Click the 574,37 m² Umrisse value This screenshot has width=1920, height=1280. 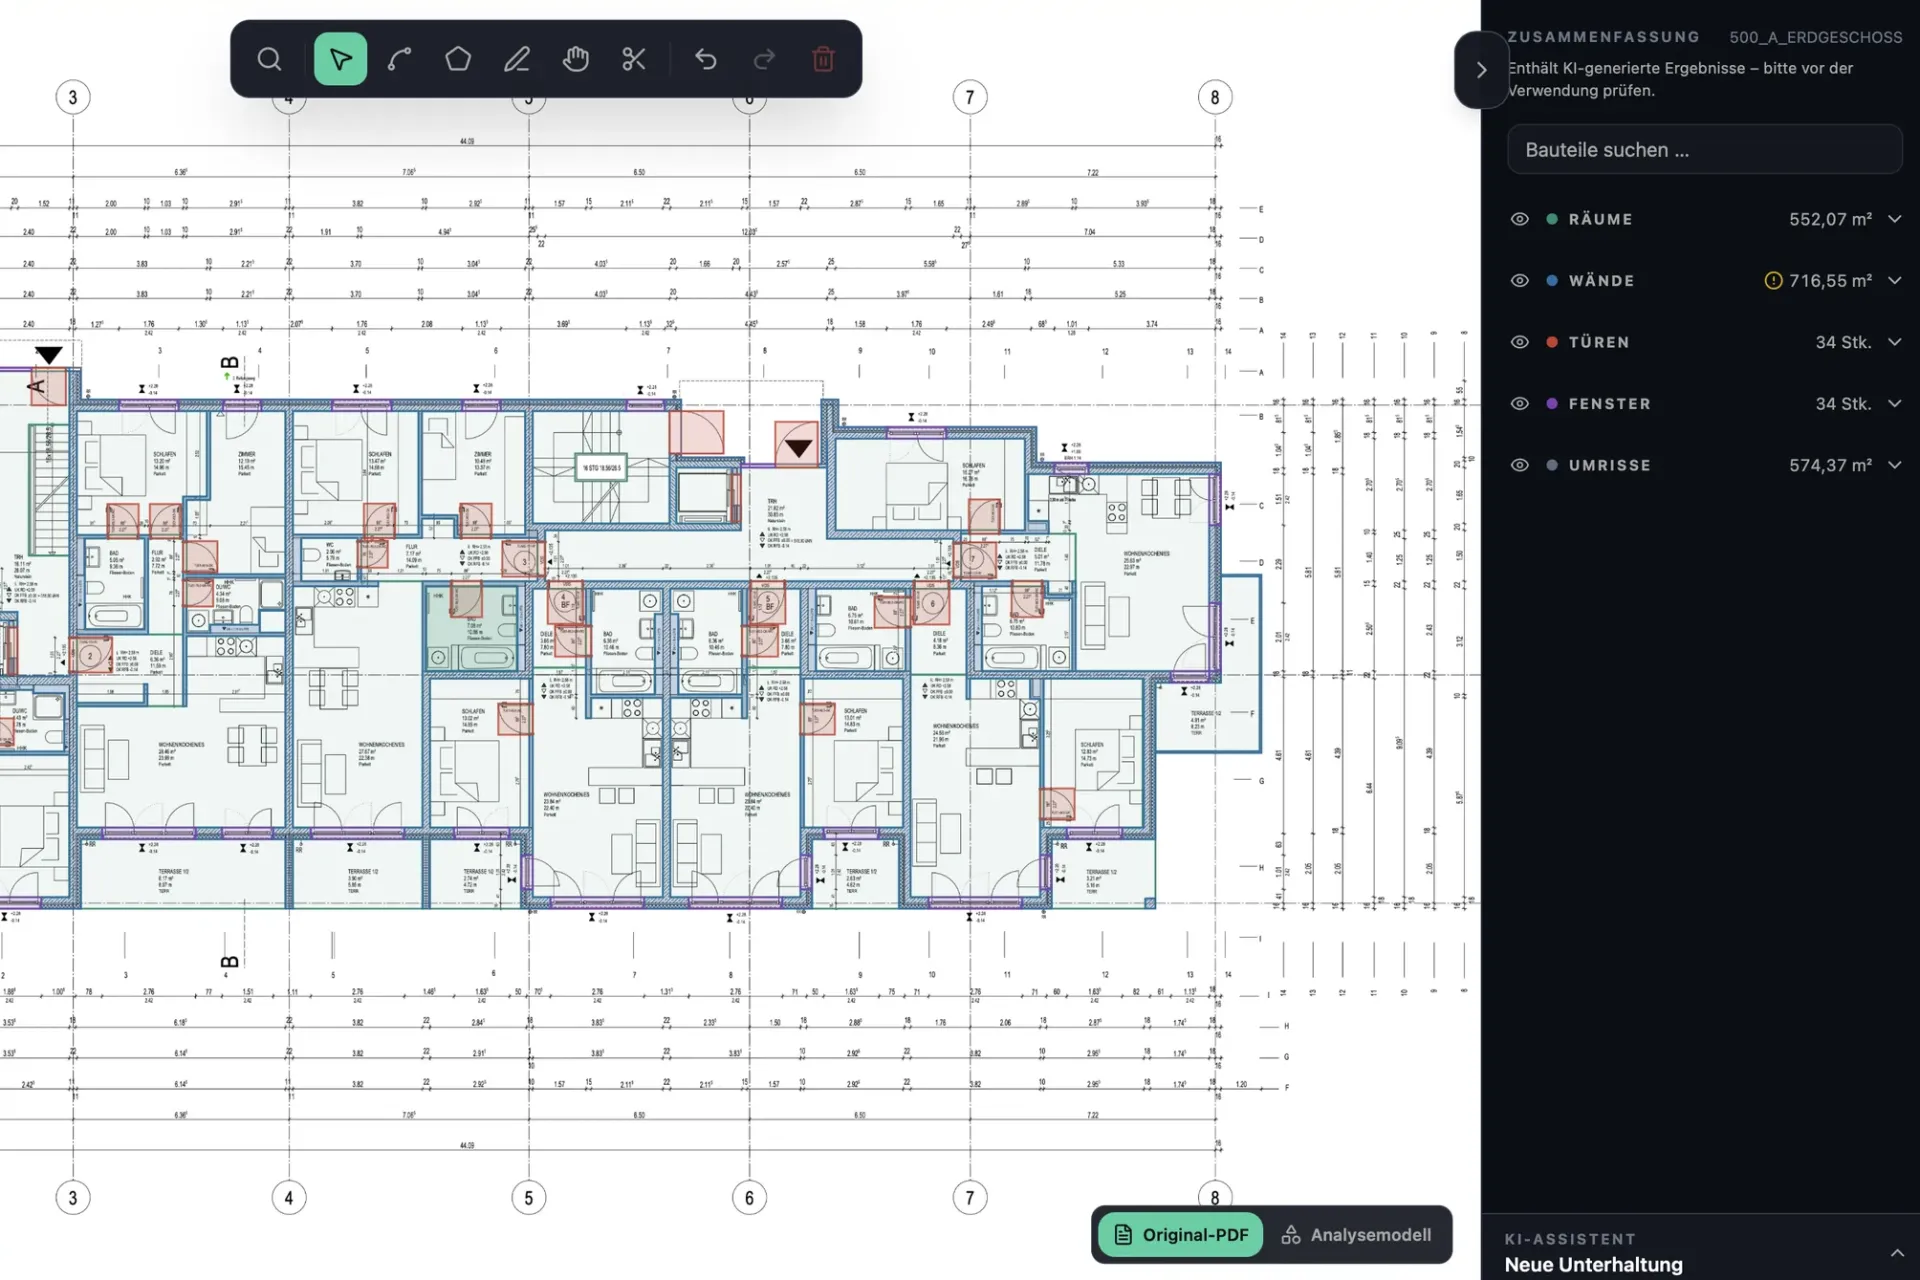pyautogui.click(x=1830, y=465)
